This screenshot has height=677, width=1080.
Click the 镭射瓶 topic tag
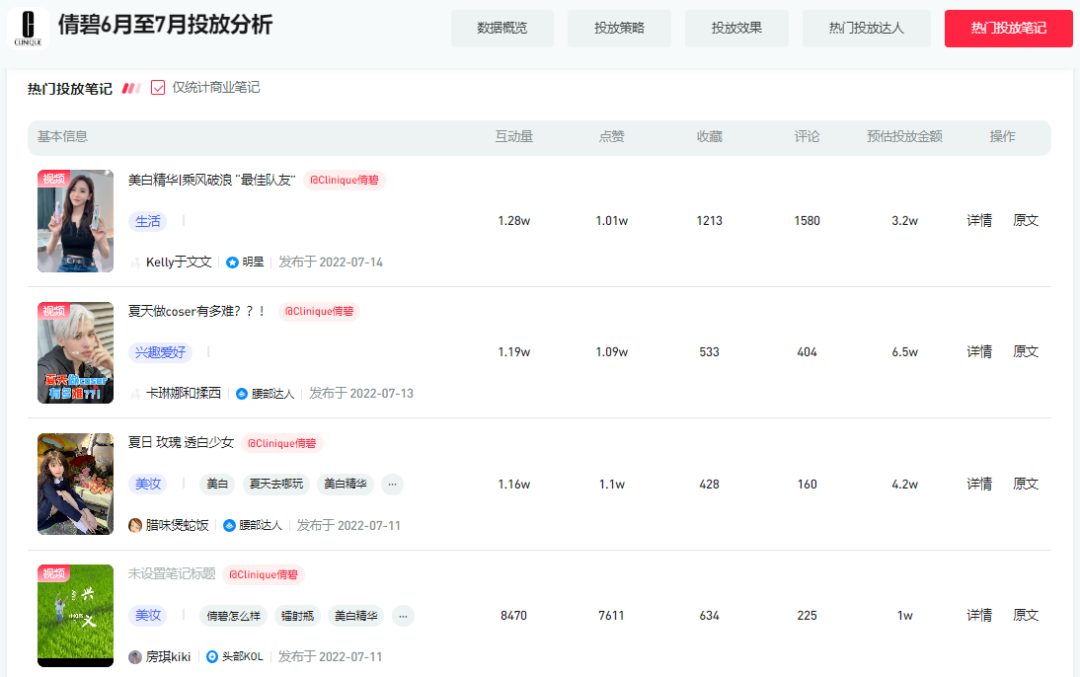click(298, 616)
